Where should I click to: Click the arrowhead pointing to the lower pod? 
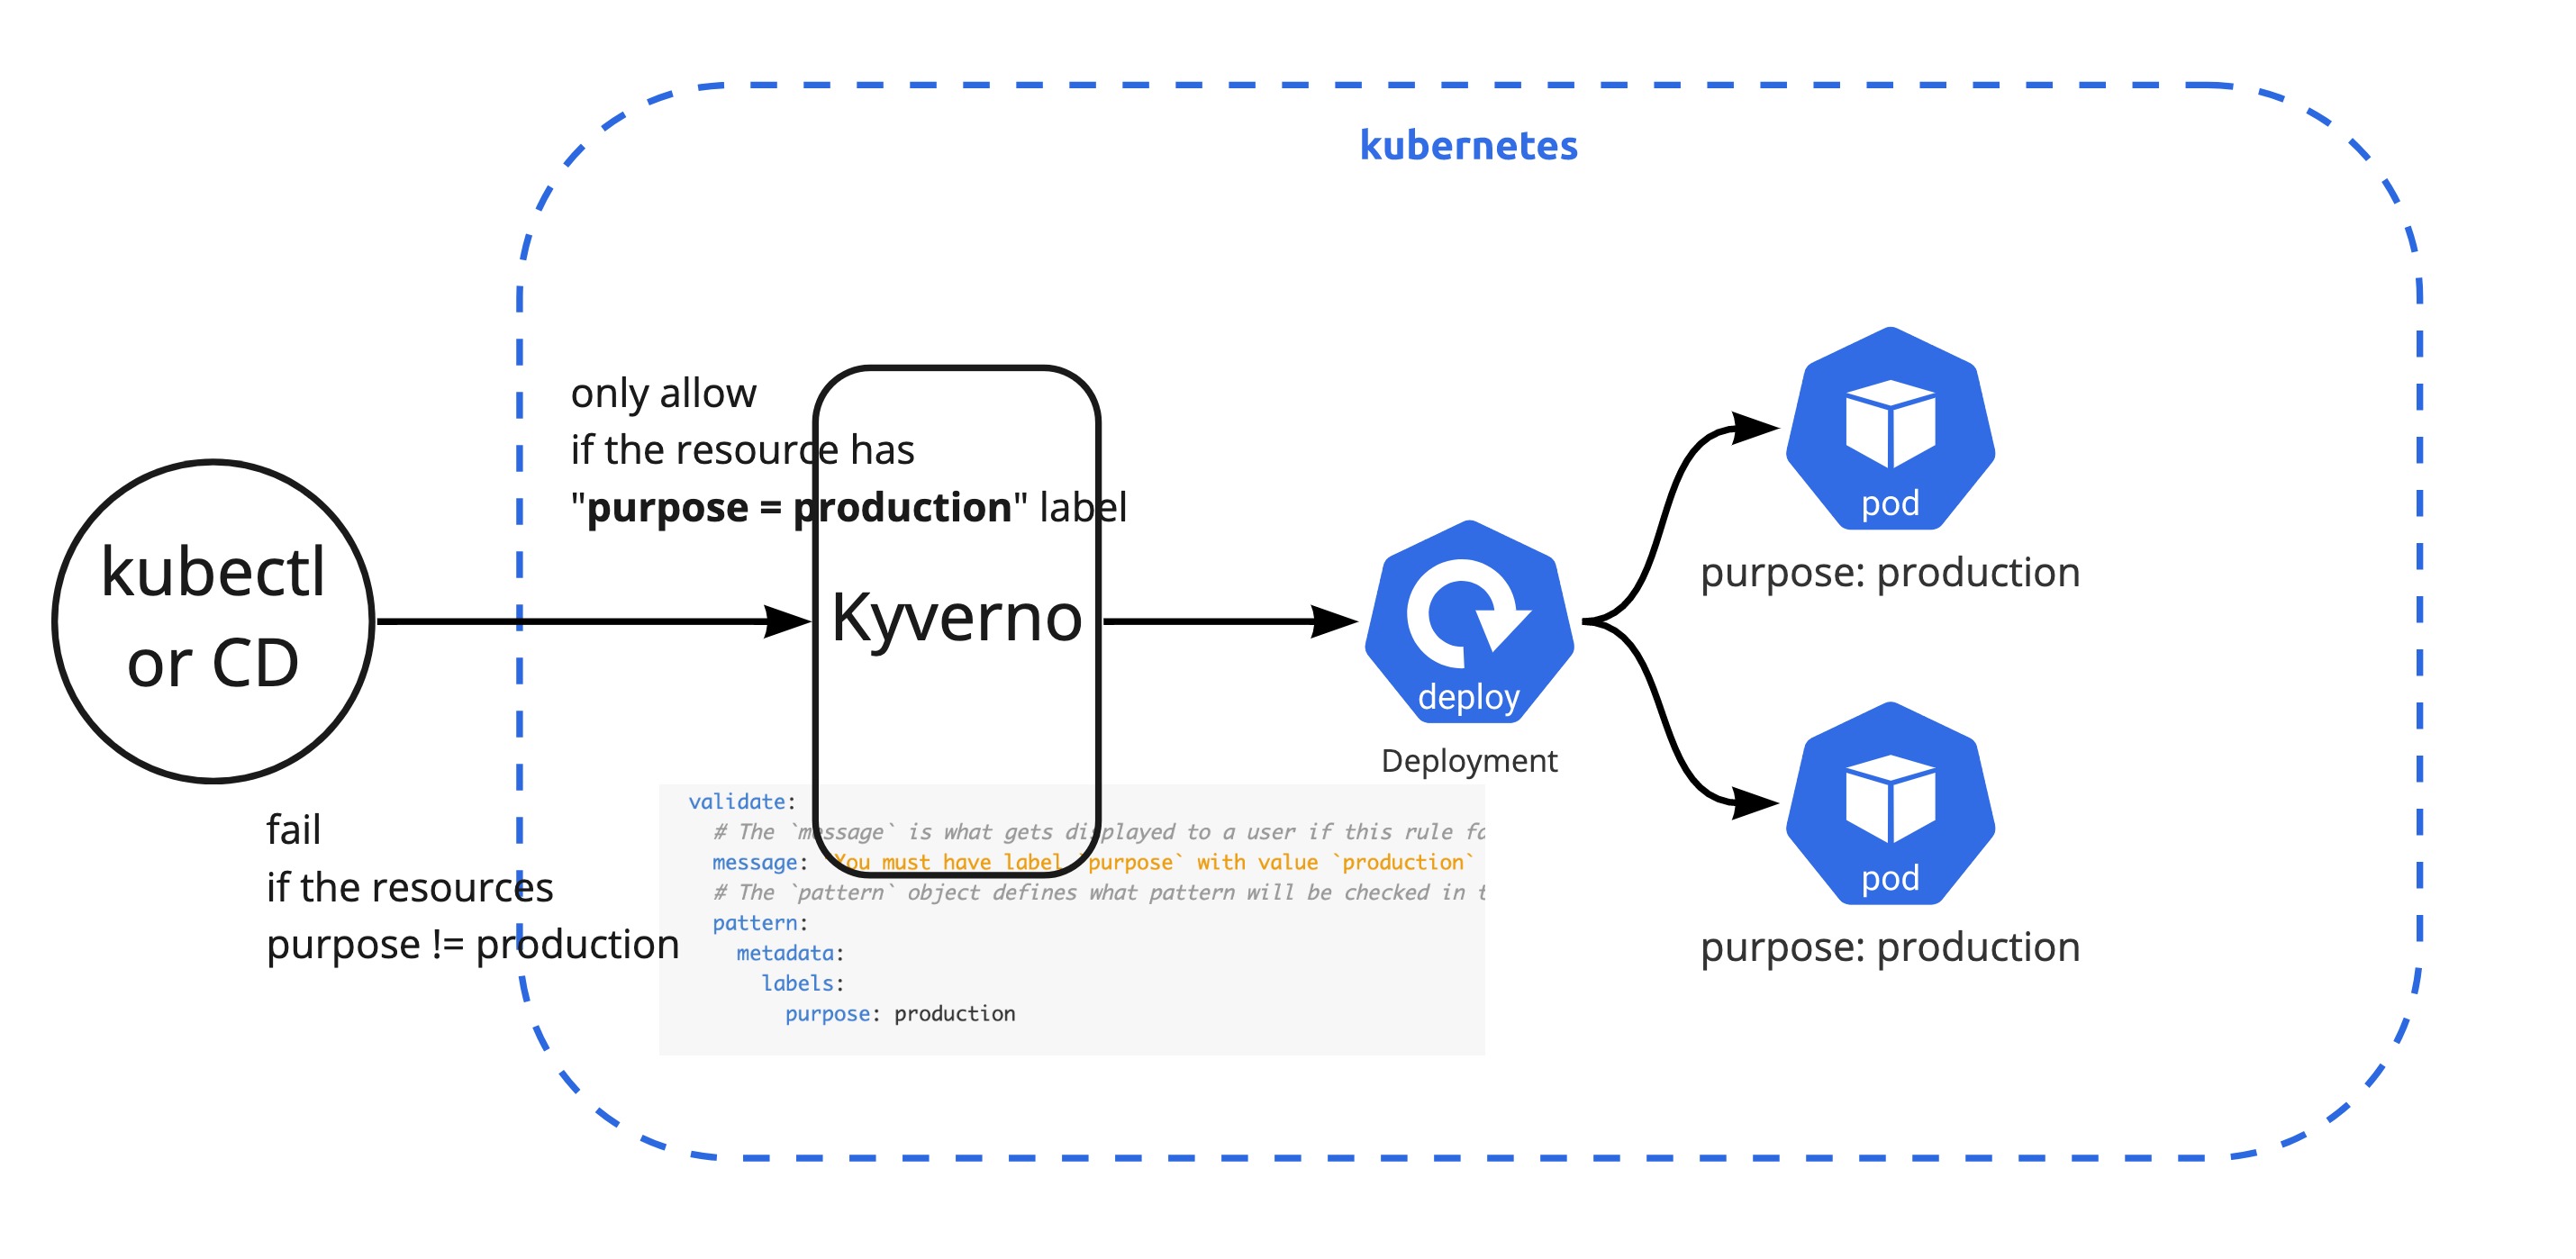(1755, 802)
